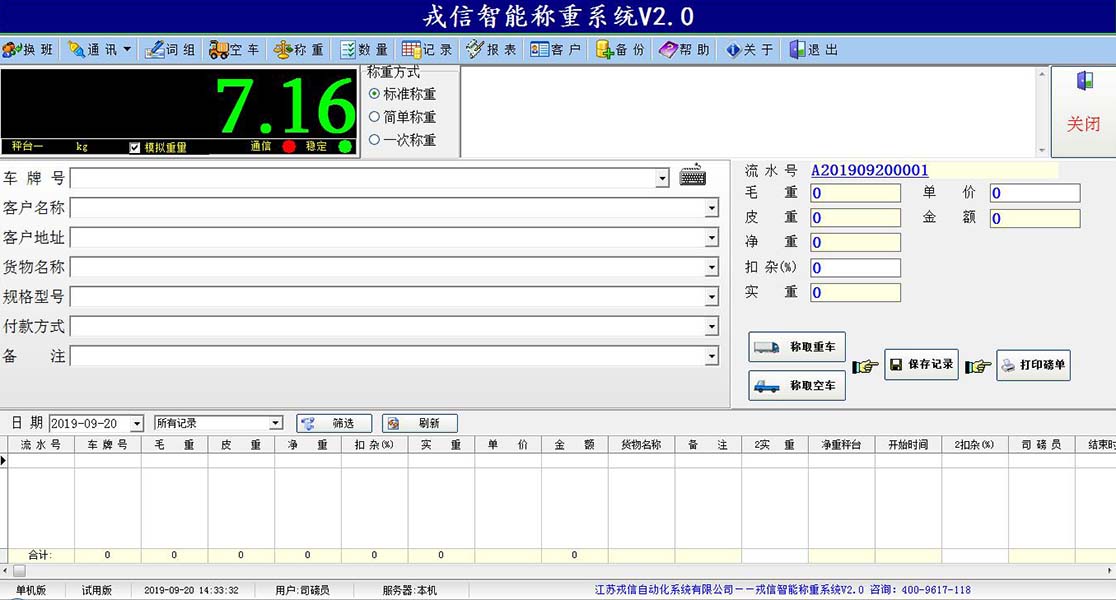Click the red 通信 indicator light

pyautogui.click(x=289, y=147)
